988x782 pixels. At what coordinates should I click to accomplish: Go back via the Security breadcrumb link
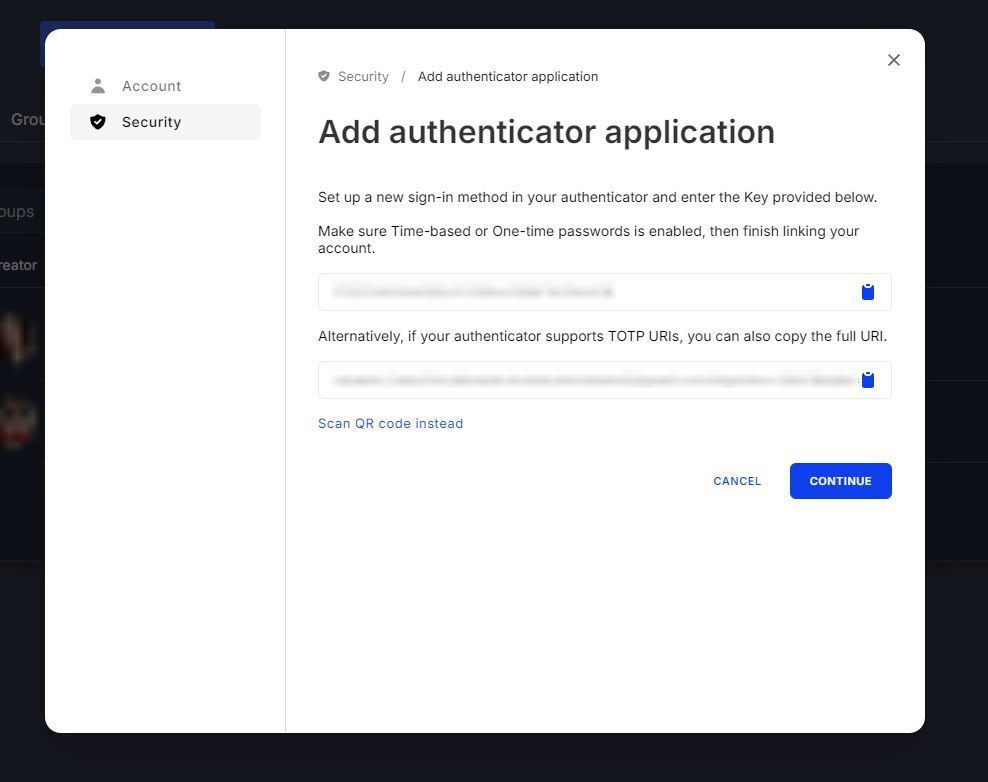[x=363, y=76]
